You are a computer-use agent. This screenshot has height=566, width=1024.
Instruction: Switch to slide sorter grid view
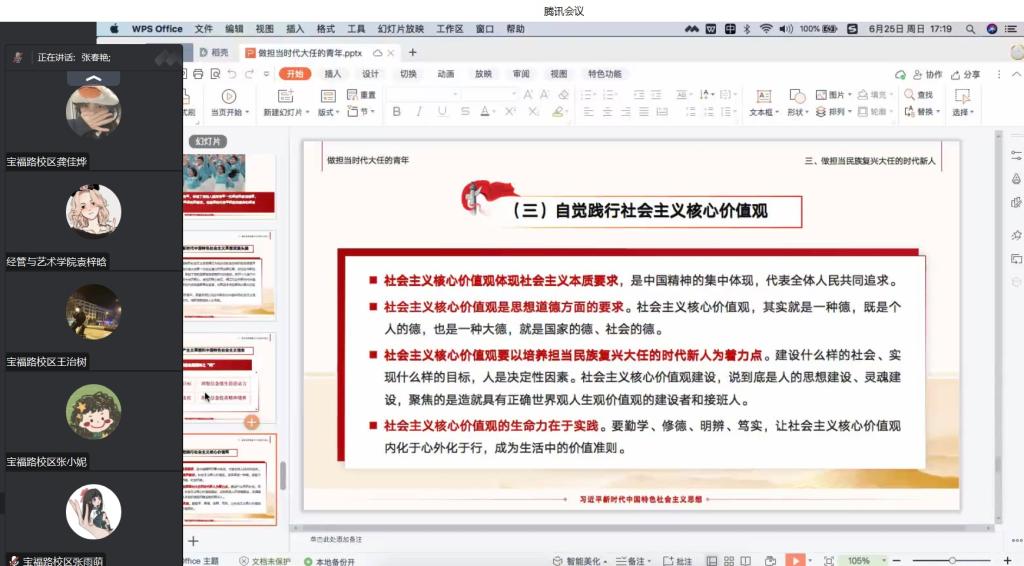(x=729, y=561)
